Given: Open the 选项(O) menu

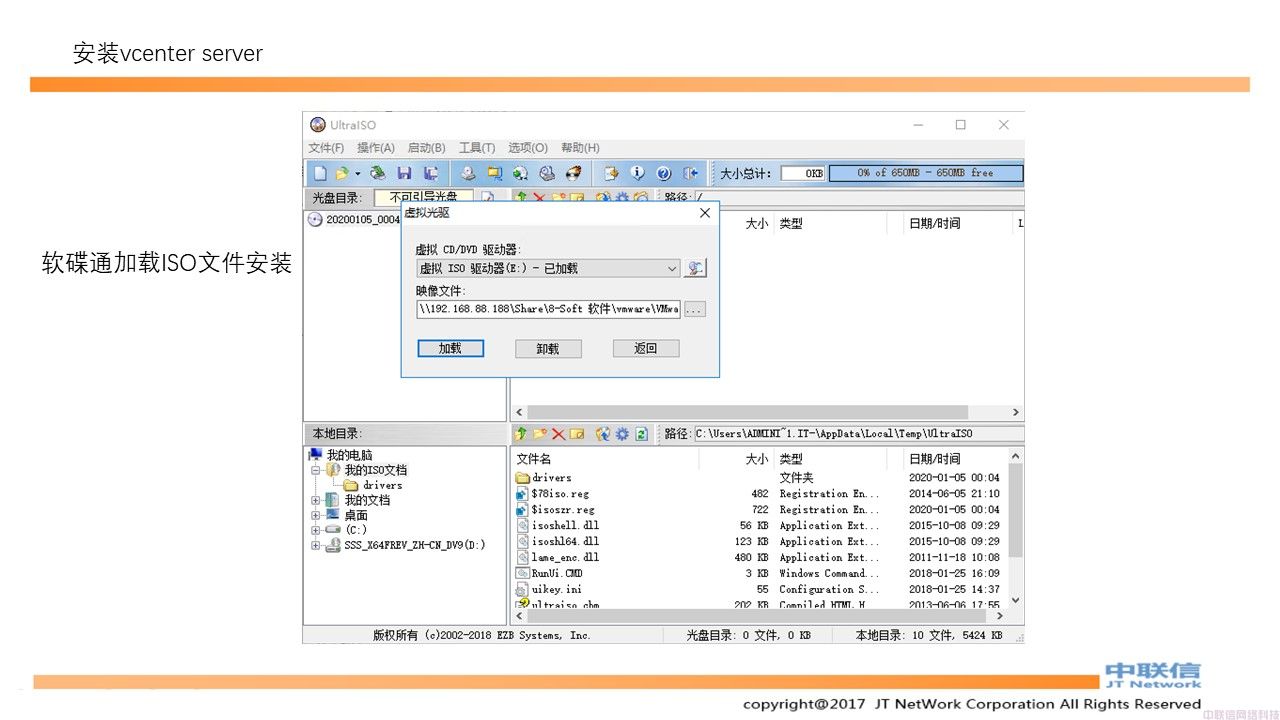Looking at the screenshot, I should click(528, 148).
